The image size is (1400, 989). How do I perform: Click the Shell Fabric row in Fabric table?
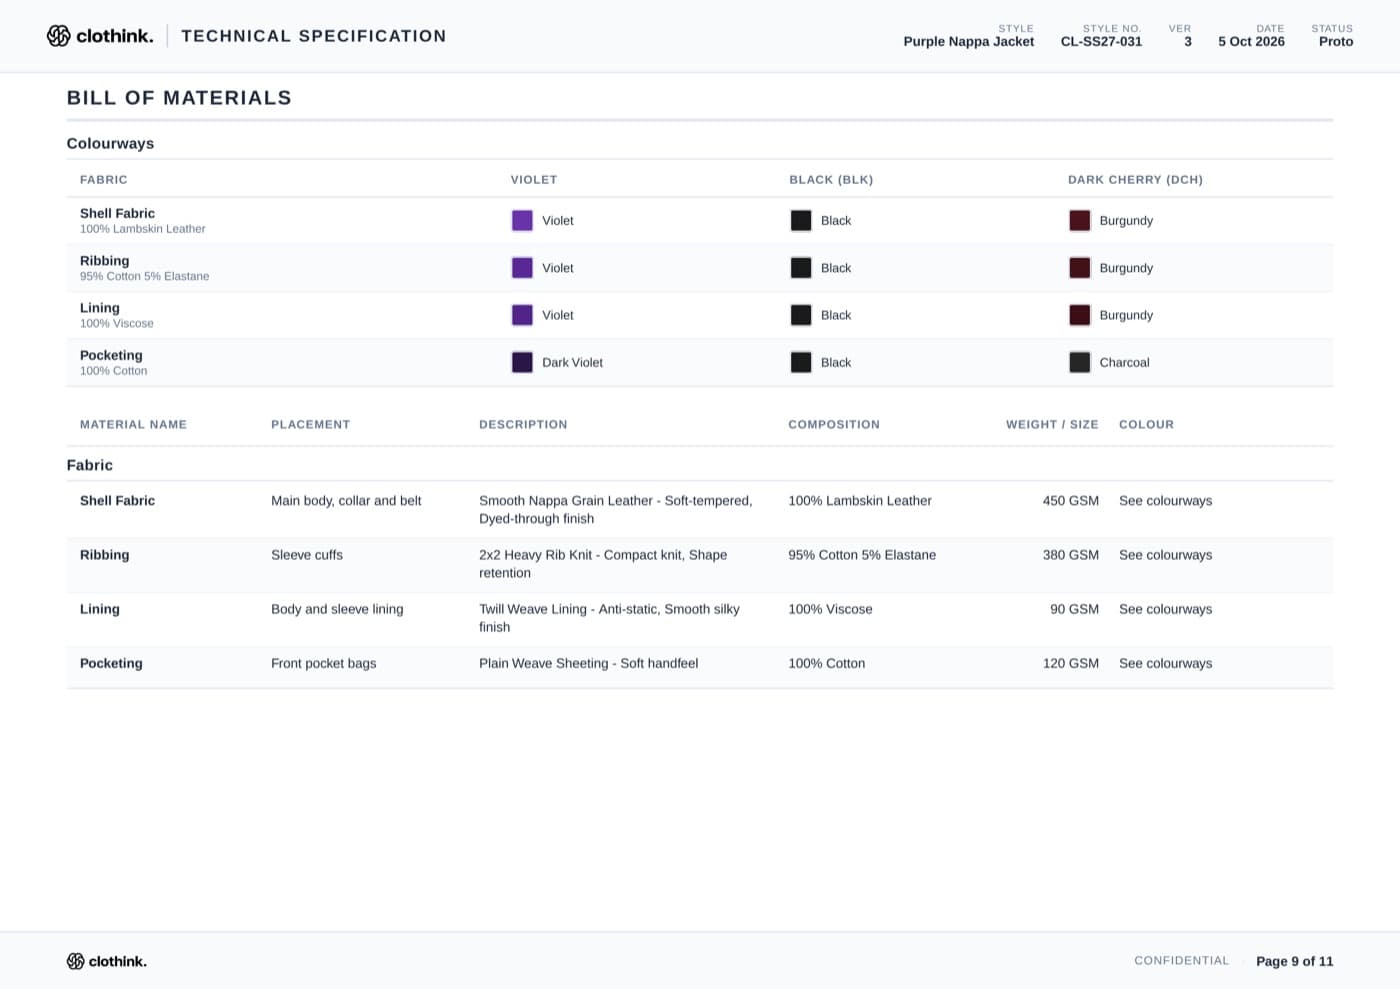pyautogui.click(x=700, y=510)
